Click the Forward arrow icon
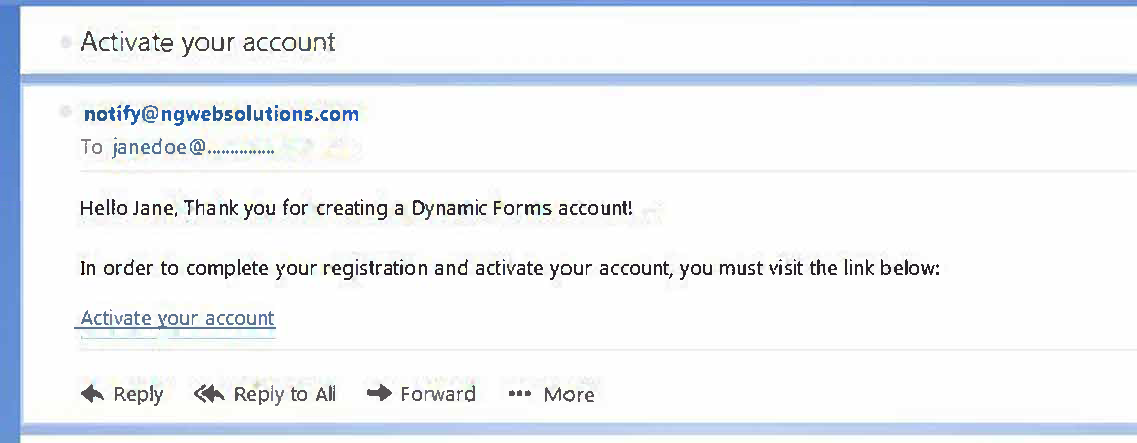 click(379, 394)
